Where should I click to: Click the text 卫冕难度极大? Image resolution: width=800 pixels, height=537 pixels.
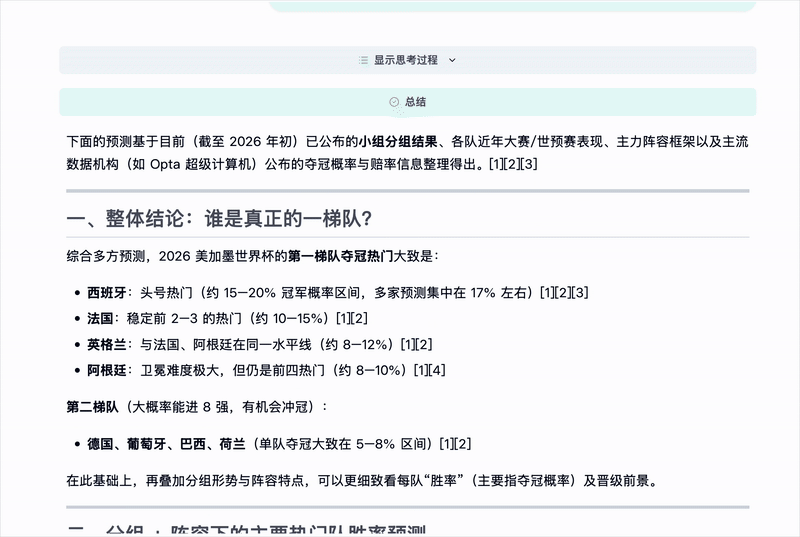180,370
